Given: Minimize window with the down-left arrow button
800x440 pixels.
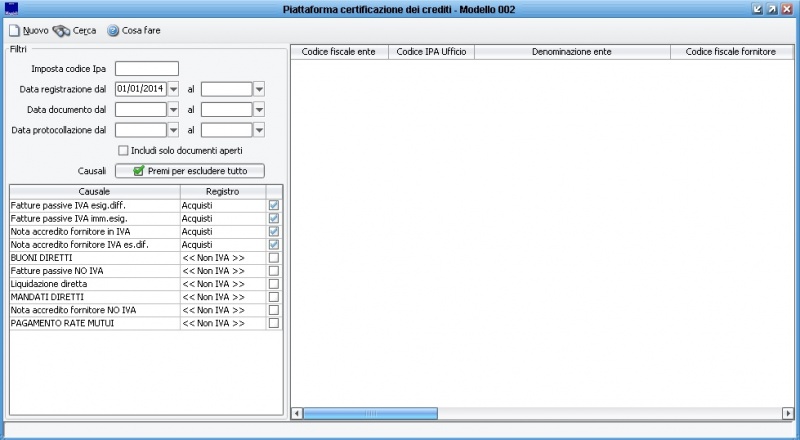Looking at the screenshot, I should (x=758, y=9).
